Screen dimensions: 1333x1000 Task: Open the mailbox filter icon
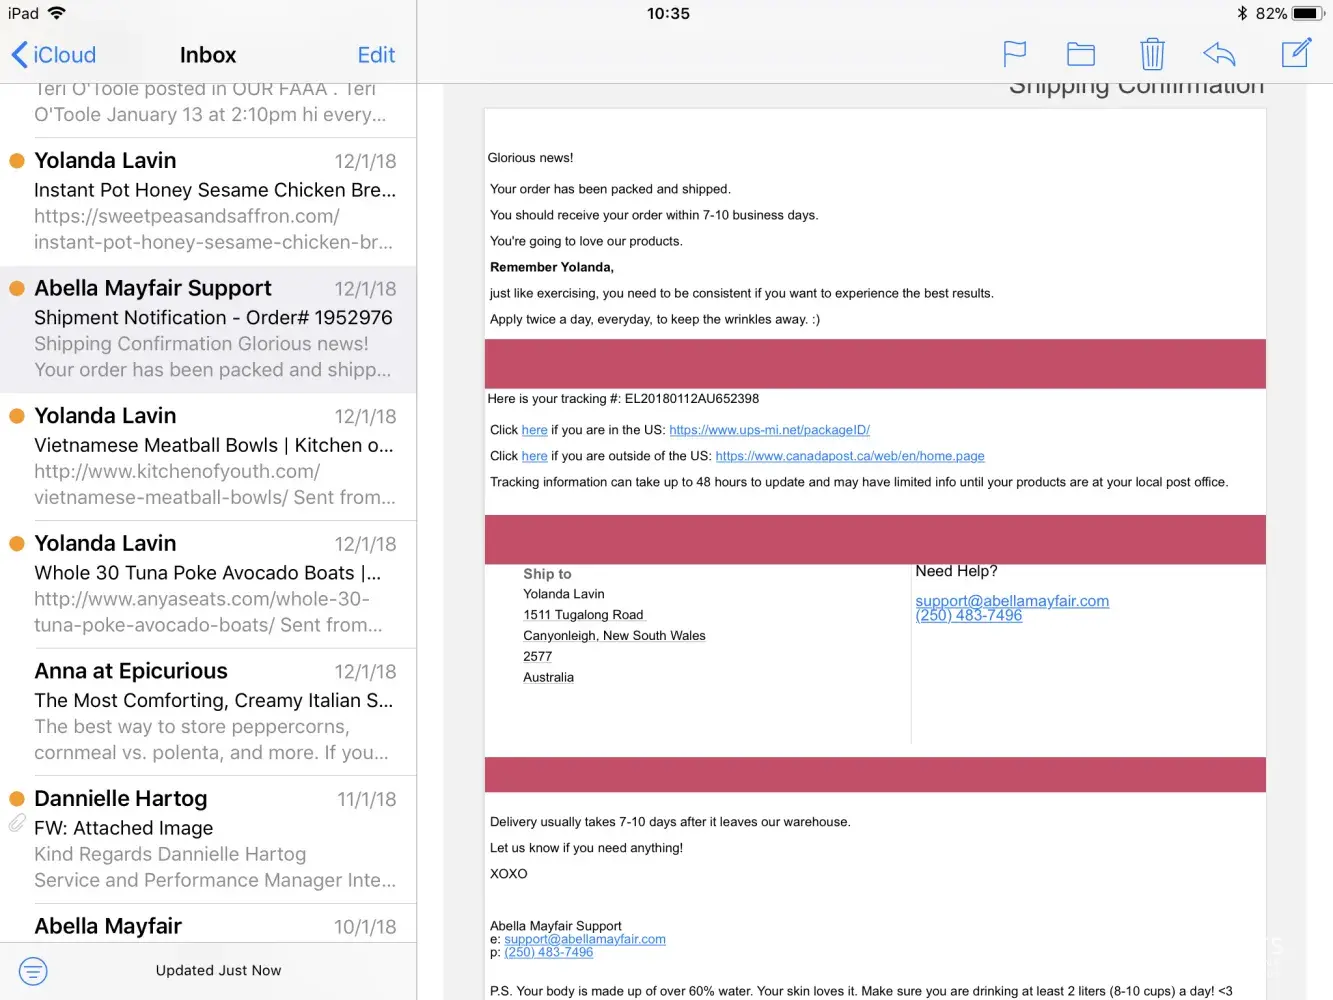pos(33,970)
